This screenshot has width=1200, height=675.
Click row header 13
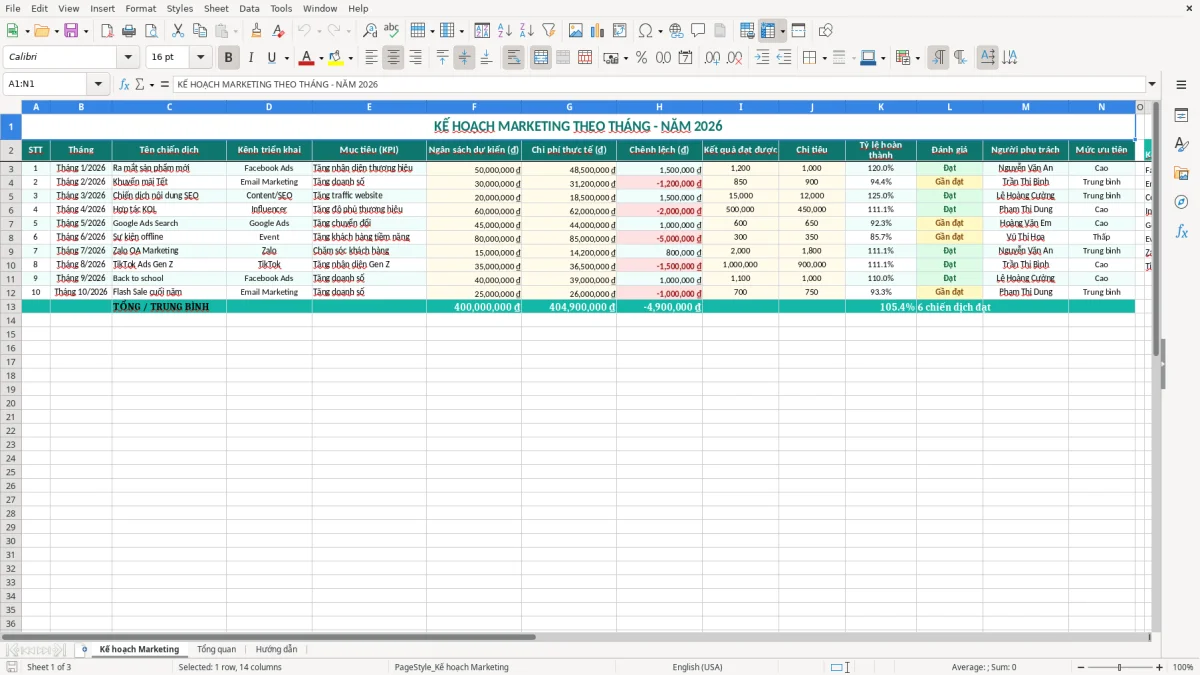(x=11, y=306)
